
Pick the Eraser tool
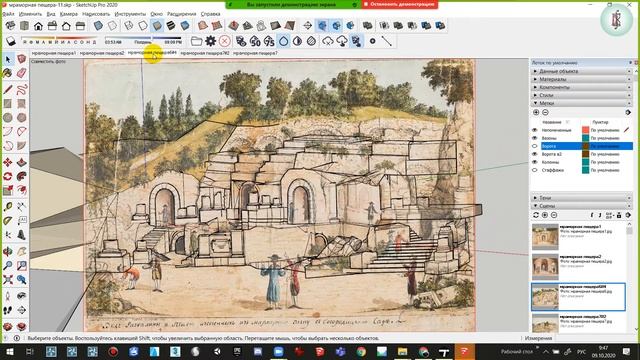[x=21, y=73]
